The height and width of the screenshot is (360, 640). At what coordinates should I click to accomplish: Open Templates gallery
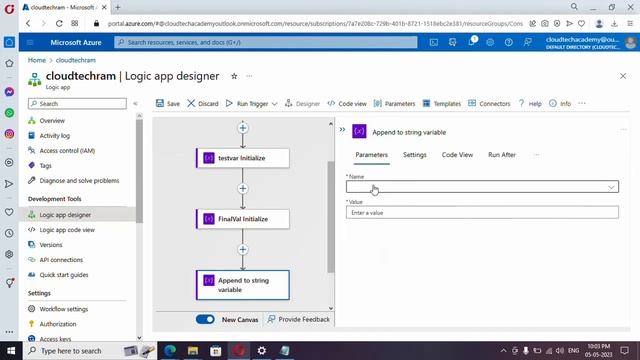442,104
